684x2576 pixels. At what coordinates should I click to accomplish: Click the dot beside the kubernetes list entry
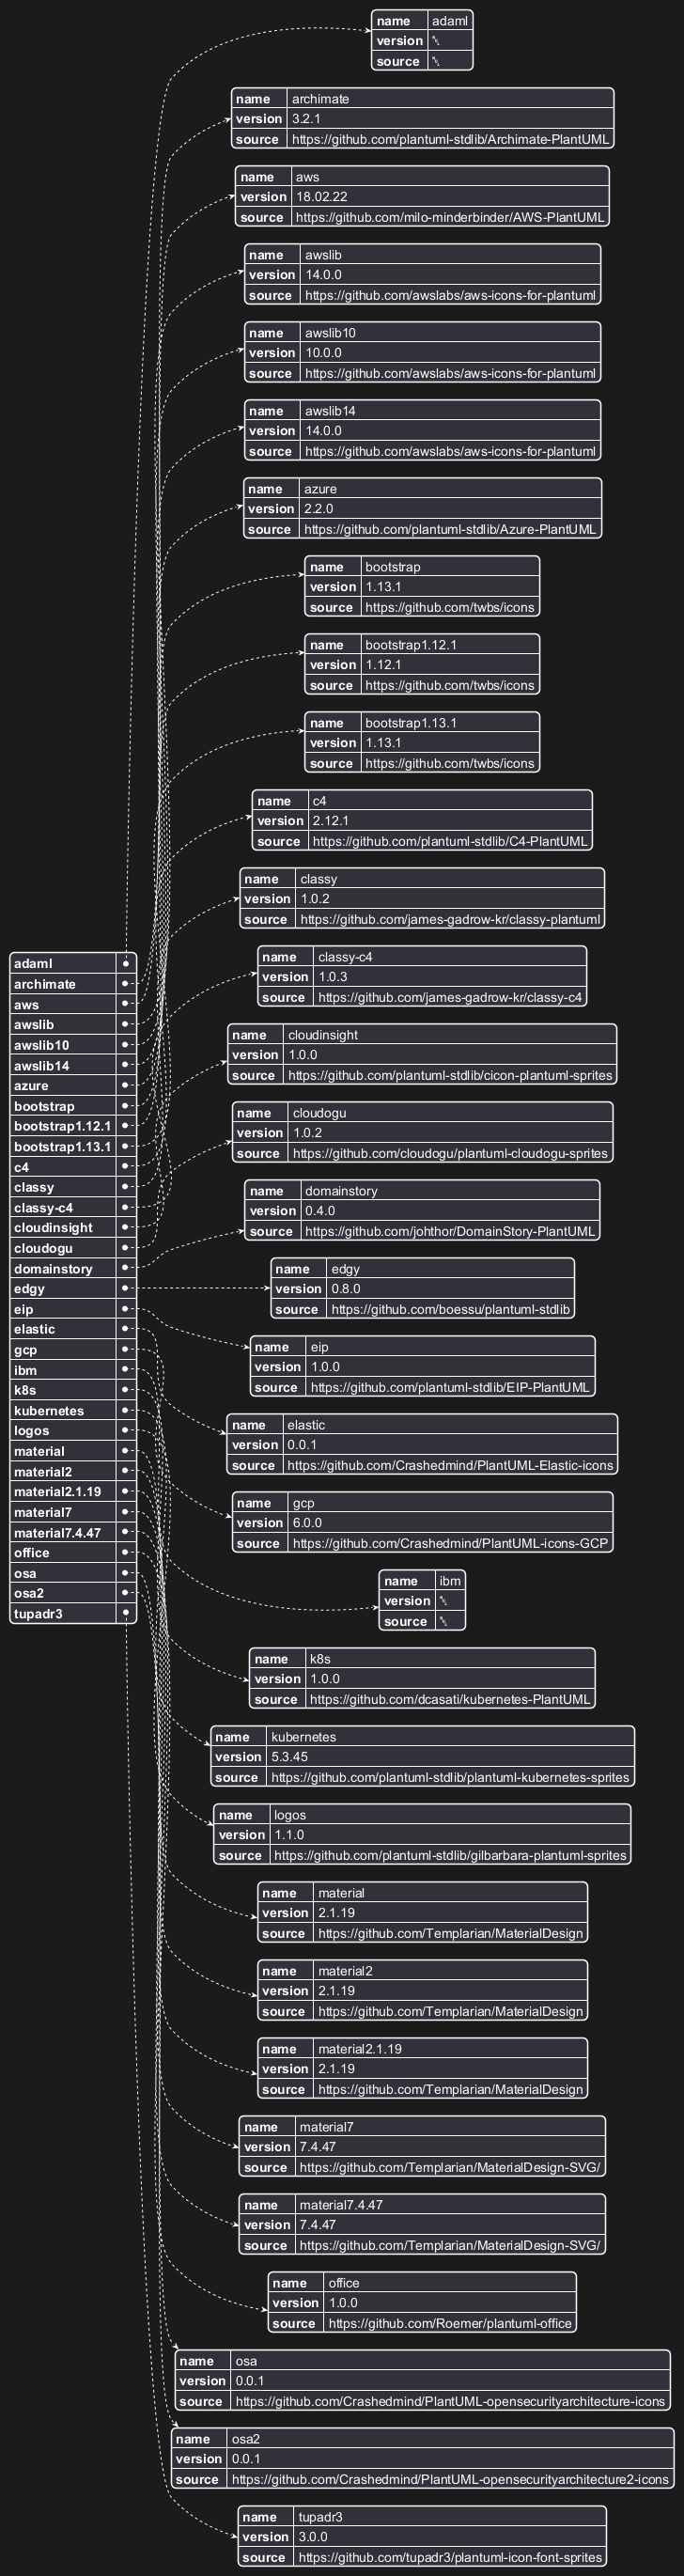click(126, 1410)
